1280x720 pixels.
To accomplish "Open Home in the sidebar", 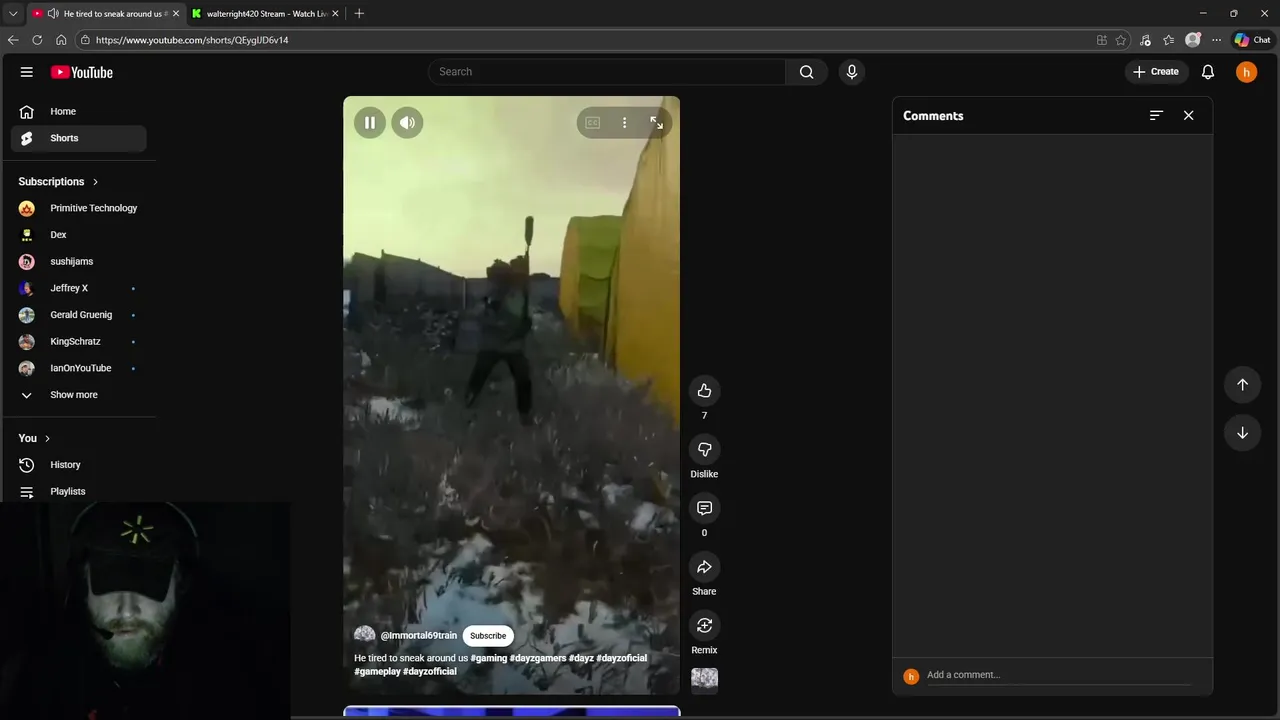I will point(78,112).
